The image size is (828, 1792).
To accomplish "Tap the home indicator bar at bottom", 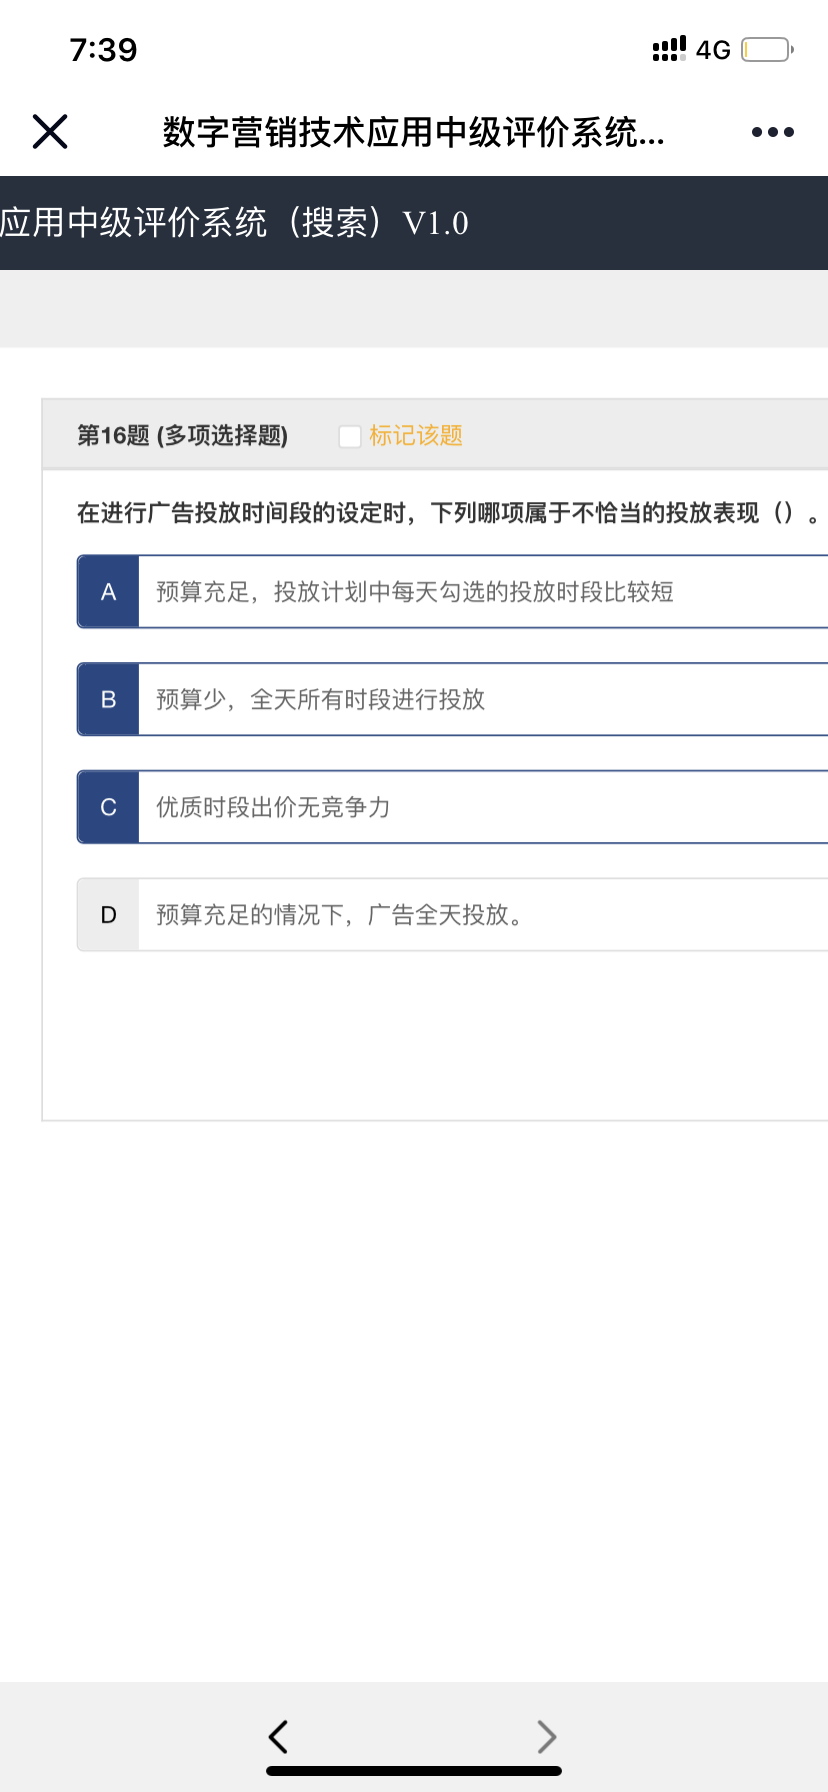I will pyautogui.click(x=414, y=1771).
